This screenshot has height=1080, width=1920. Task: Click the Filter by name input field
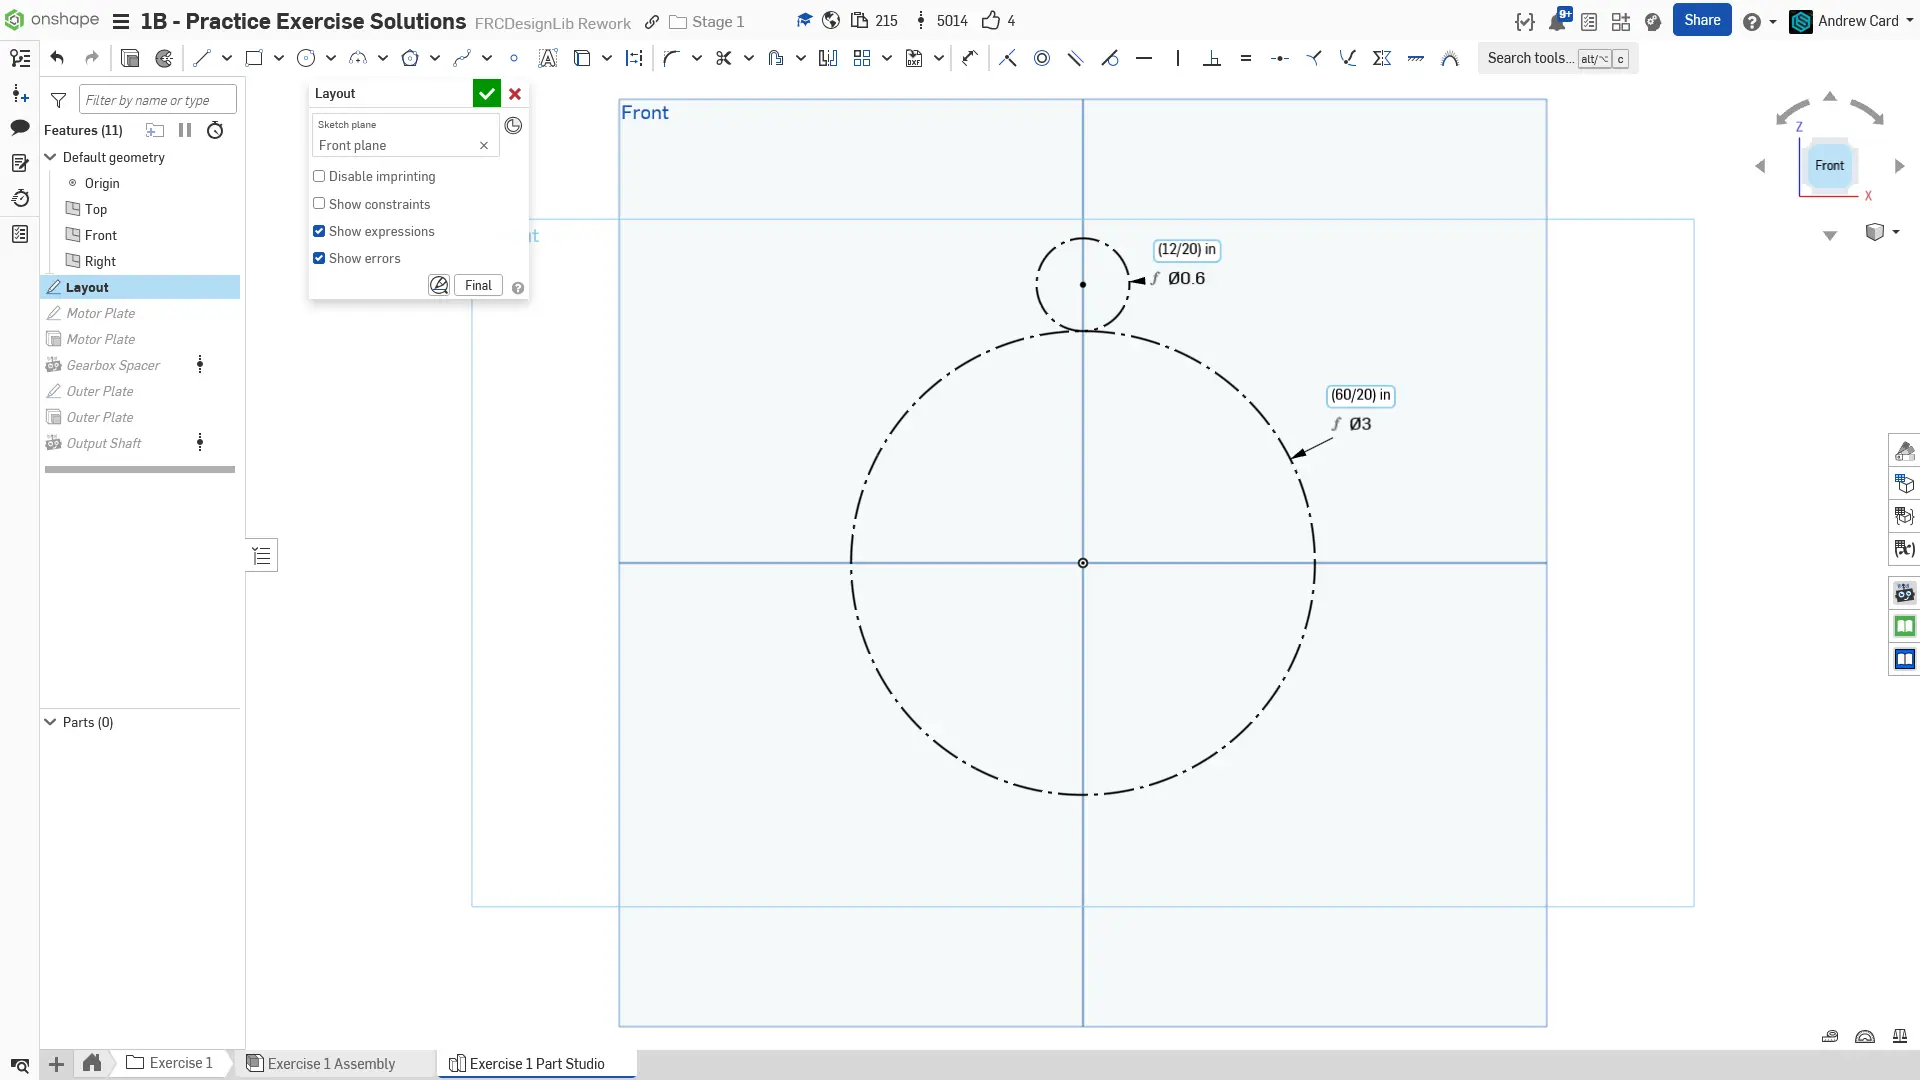point(157,100)
